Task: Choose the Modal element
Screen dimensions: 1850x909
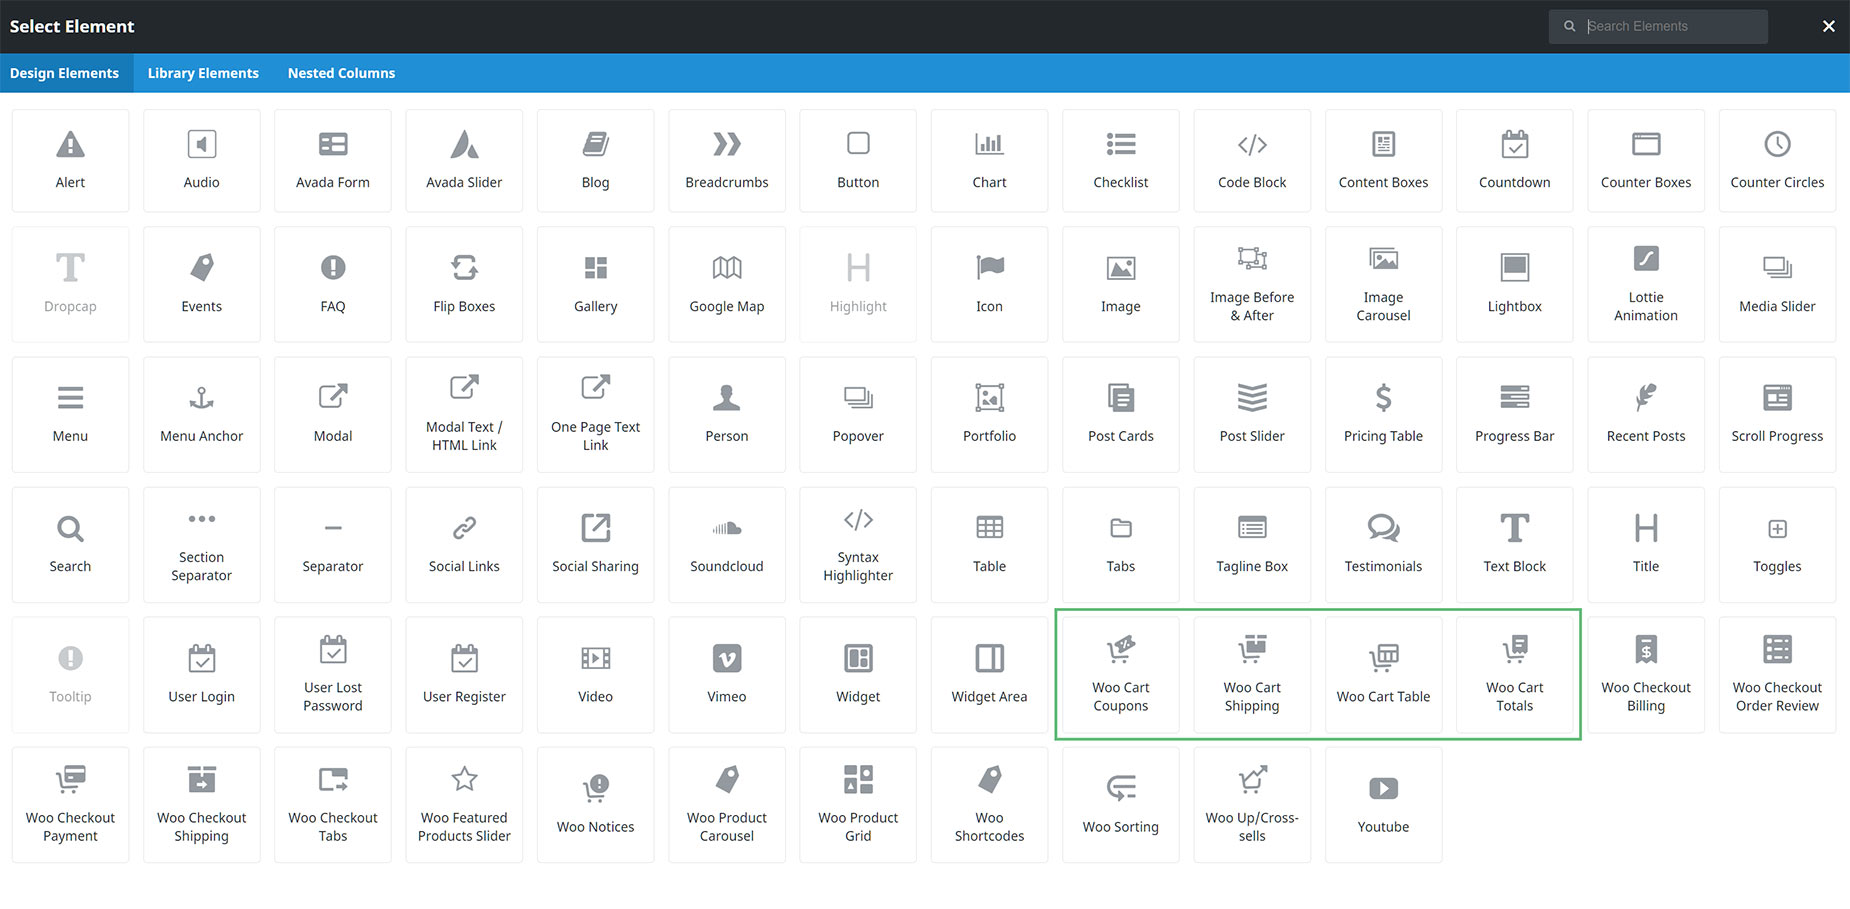Action: click(333, 414)
